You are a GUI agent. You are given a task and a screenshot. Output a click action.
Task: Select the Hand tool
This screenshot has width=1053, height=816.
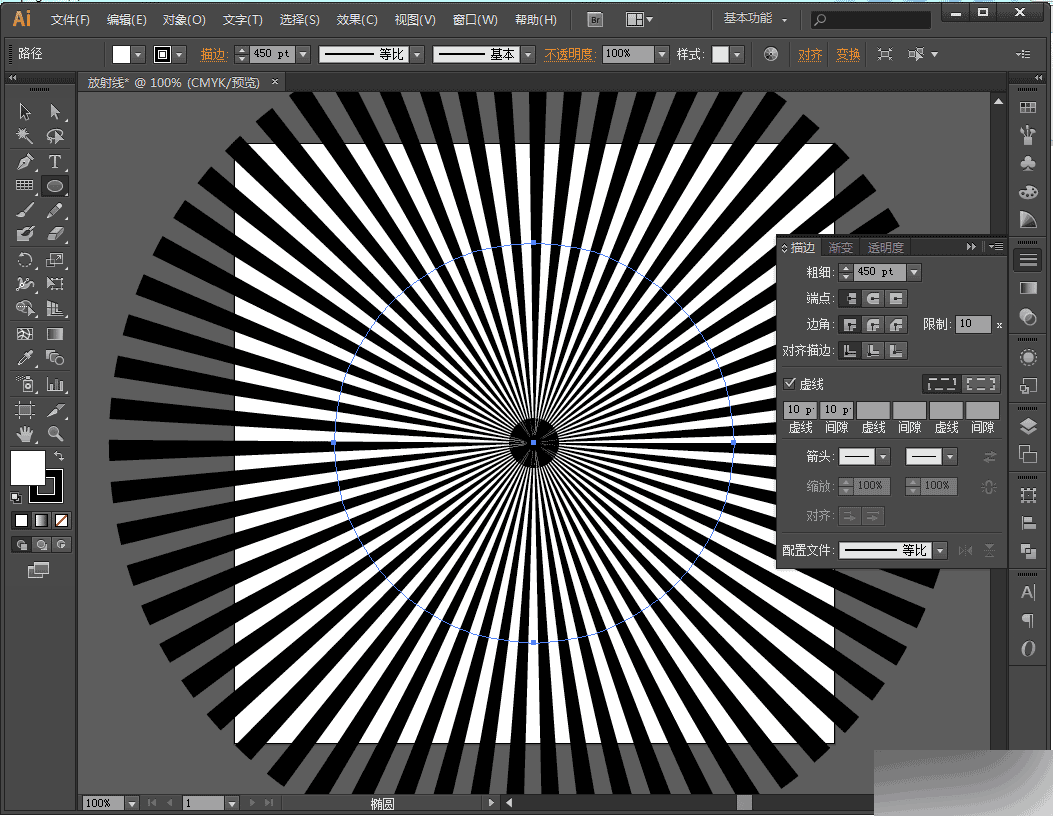(x=25, y=434)
